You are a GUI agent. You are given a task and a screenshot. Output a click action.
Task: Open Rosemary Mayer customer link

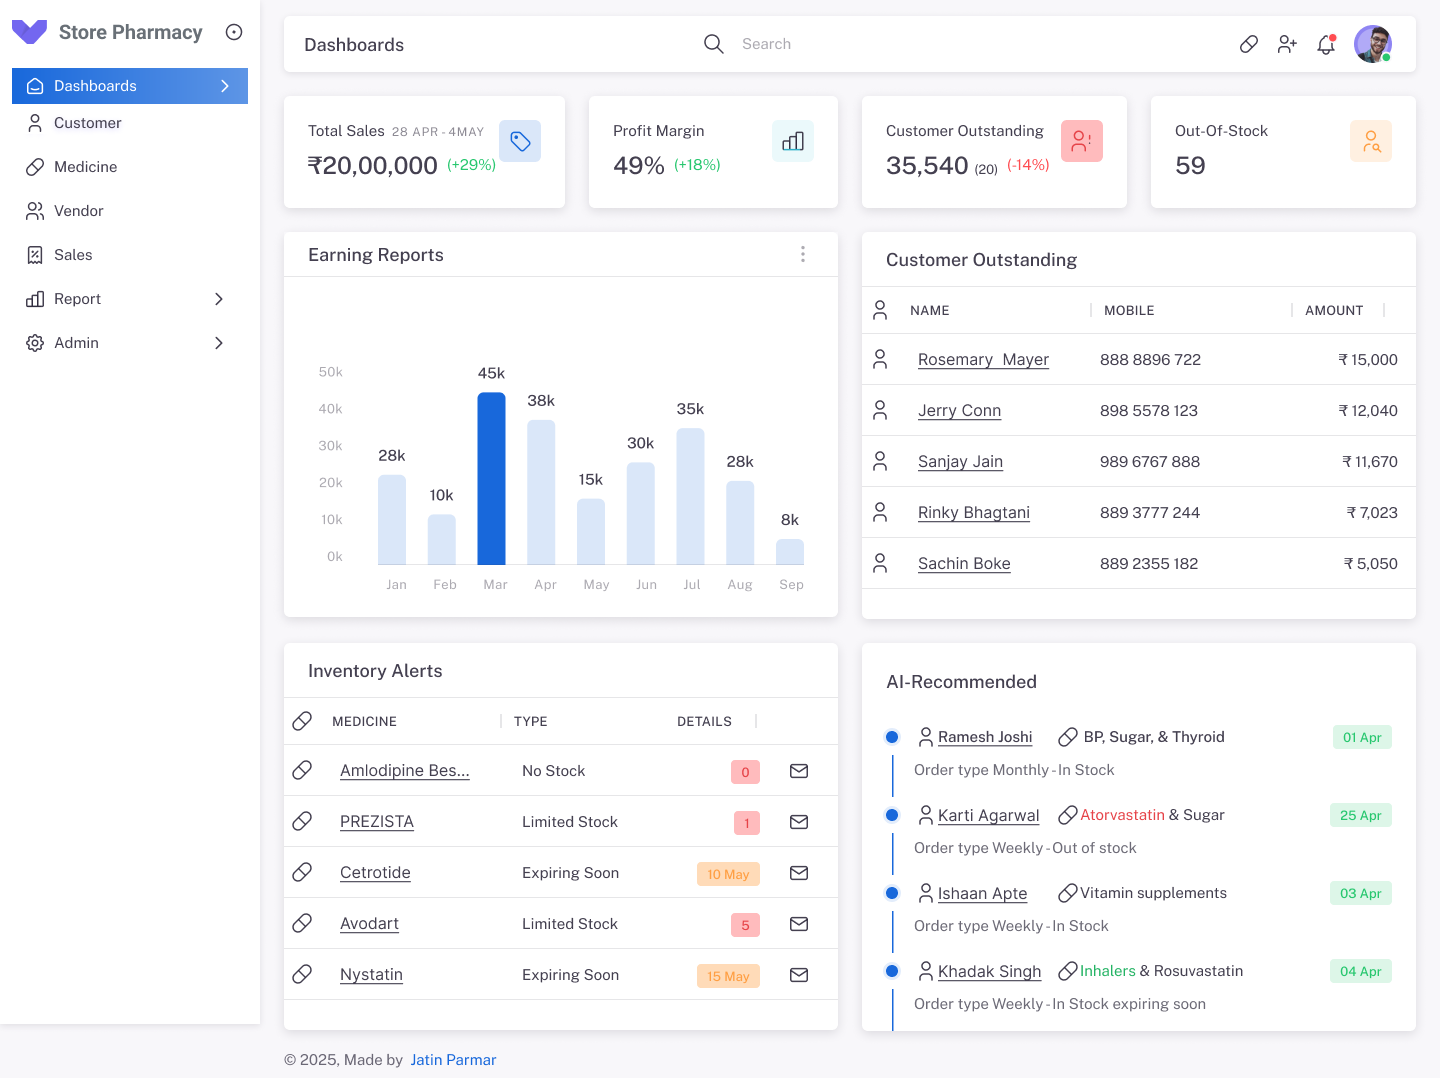pyautogui.click(x=983, y=360)
